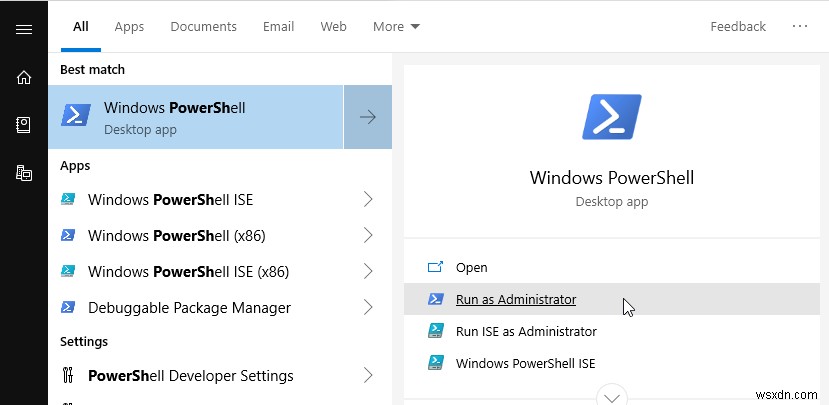Click the Open action icon
Screen dimensions: 829x405
click(x=435, y=267)
